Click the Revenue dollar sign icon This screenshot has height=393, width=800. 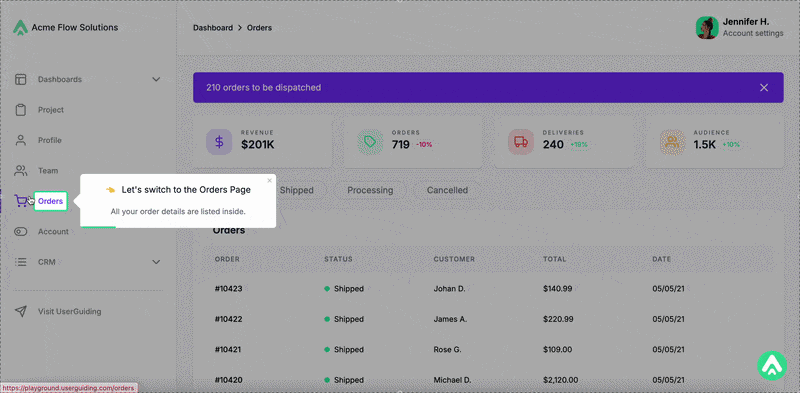(x=219, y=142)
